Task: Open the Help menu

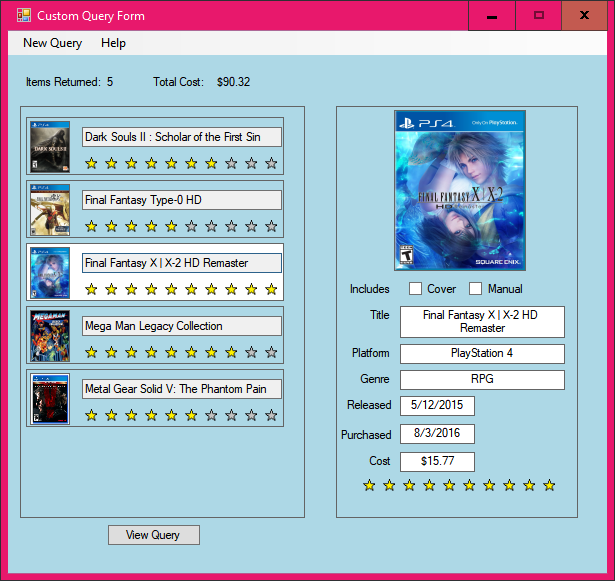Action: (x=113, y=43)
